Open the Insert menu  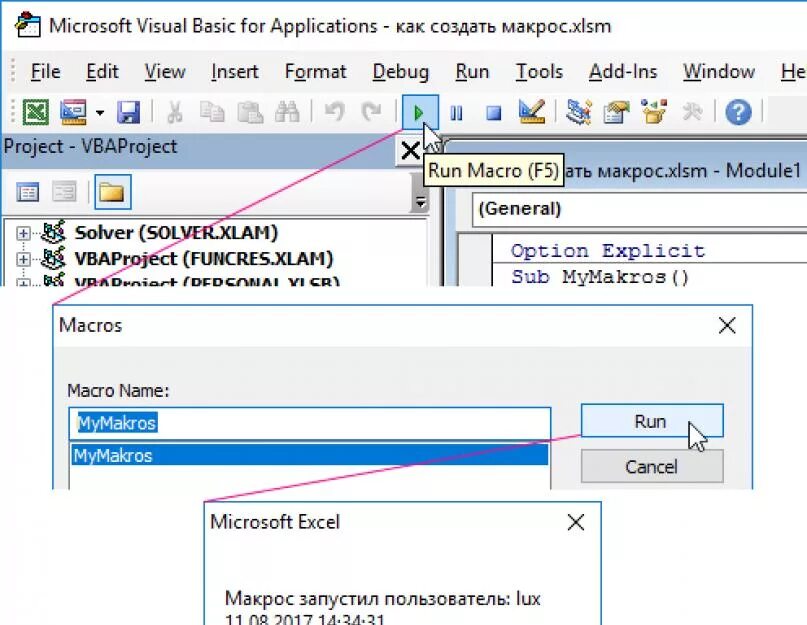(x=235, y=72)
